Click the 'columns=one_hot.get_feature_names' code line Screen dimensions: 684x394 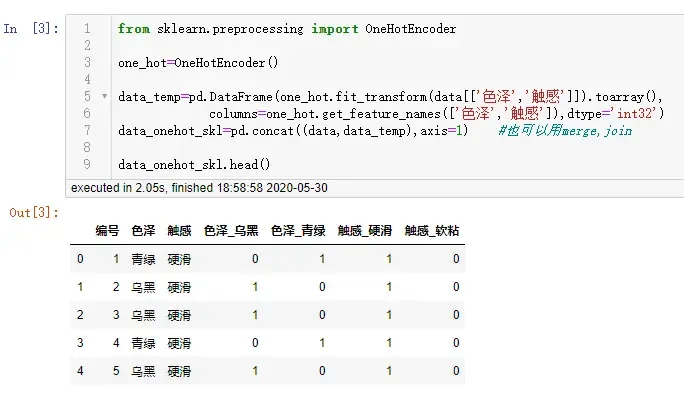coord(436,114)
